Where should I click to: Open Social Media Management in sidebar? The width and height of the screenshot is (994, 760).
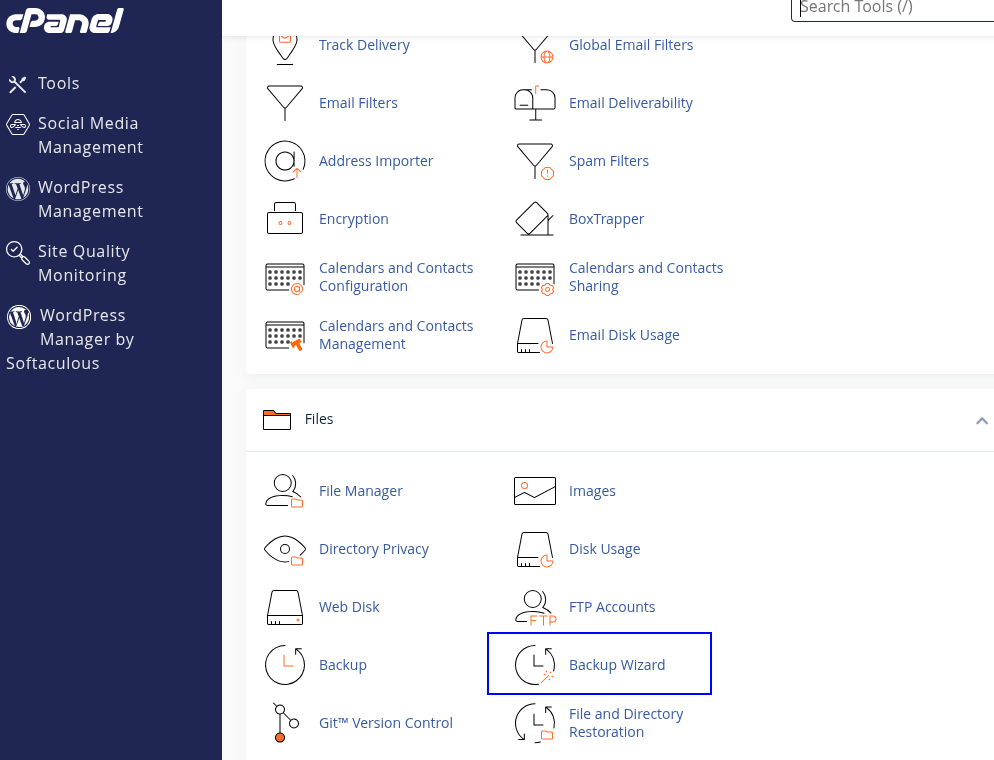tap(91, 135)
